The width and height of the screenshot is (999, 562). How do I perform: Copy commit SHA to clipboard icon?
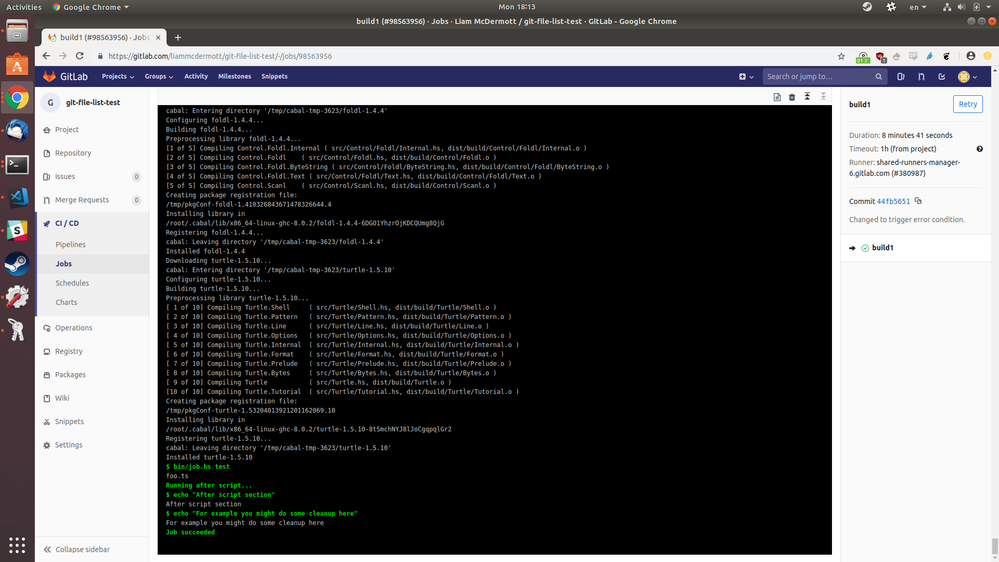(x=918, y=201)
